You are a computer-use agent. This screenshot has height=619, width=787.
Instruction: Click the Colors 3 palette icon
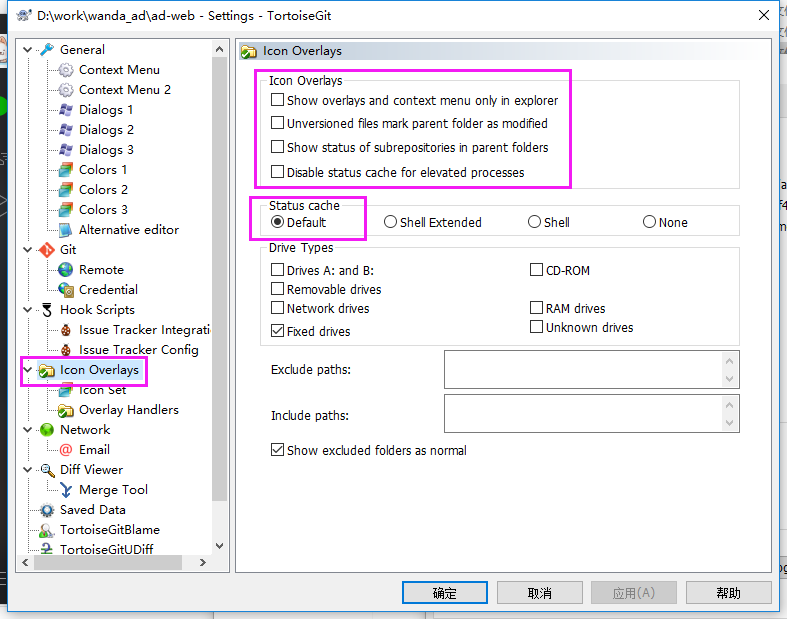[66, 210]
